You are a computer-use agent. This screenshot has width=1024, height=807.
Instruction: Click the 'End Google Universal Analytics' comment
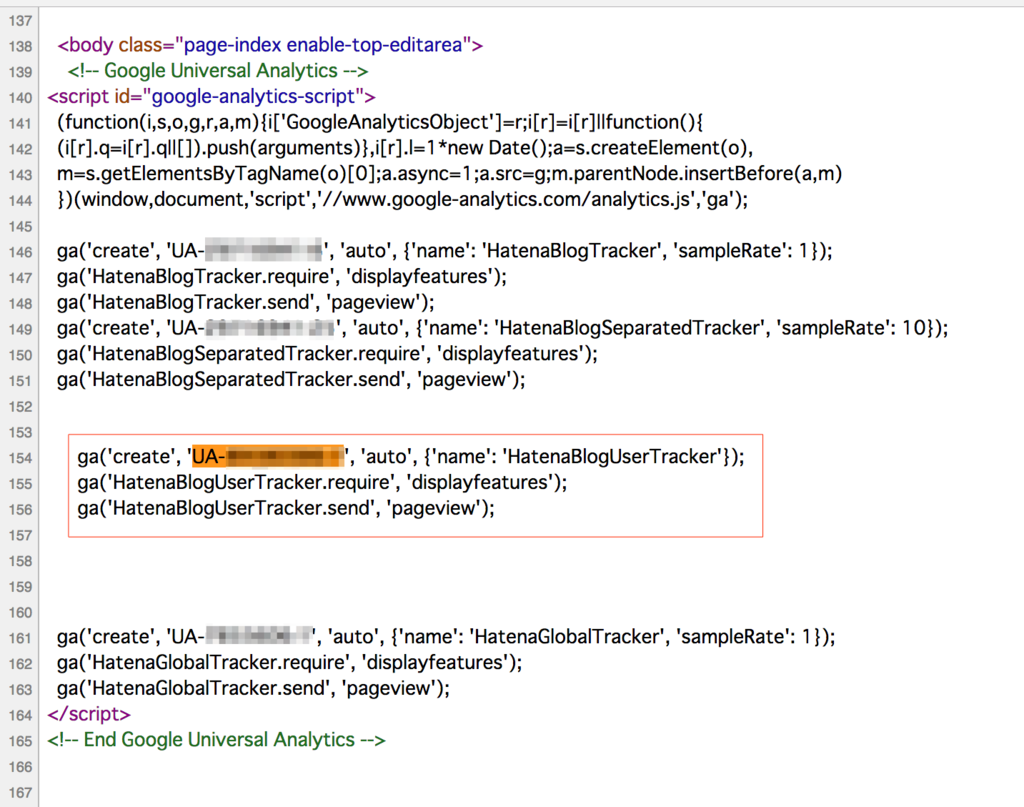click(216, 740)
